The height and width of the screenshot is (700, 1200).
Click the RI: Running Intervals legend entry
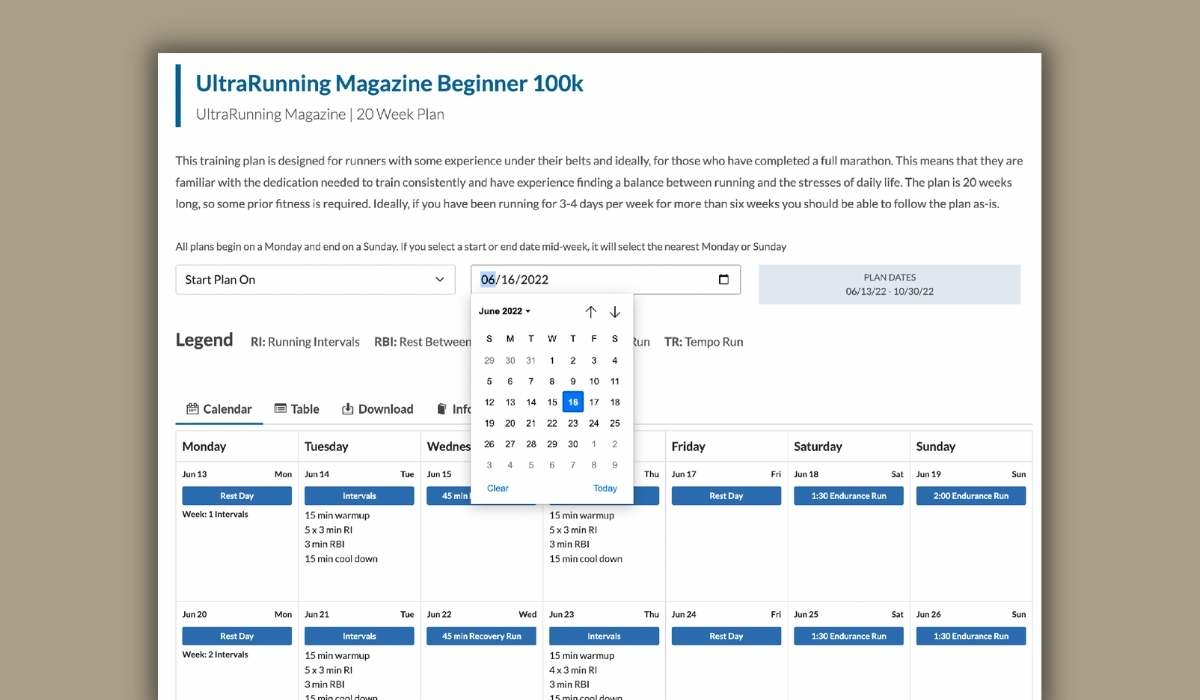pos(305,342)
